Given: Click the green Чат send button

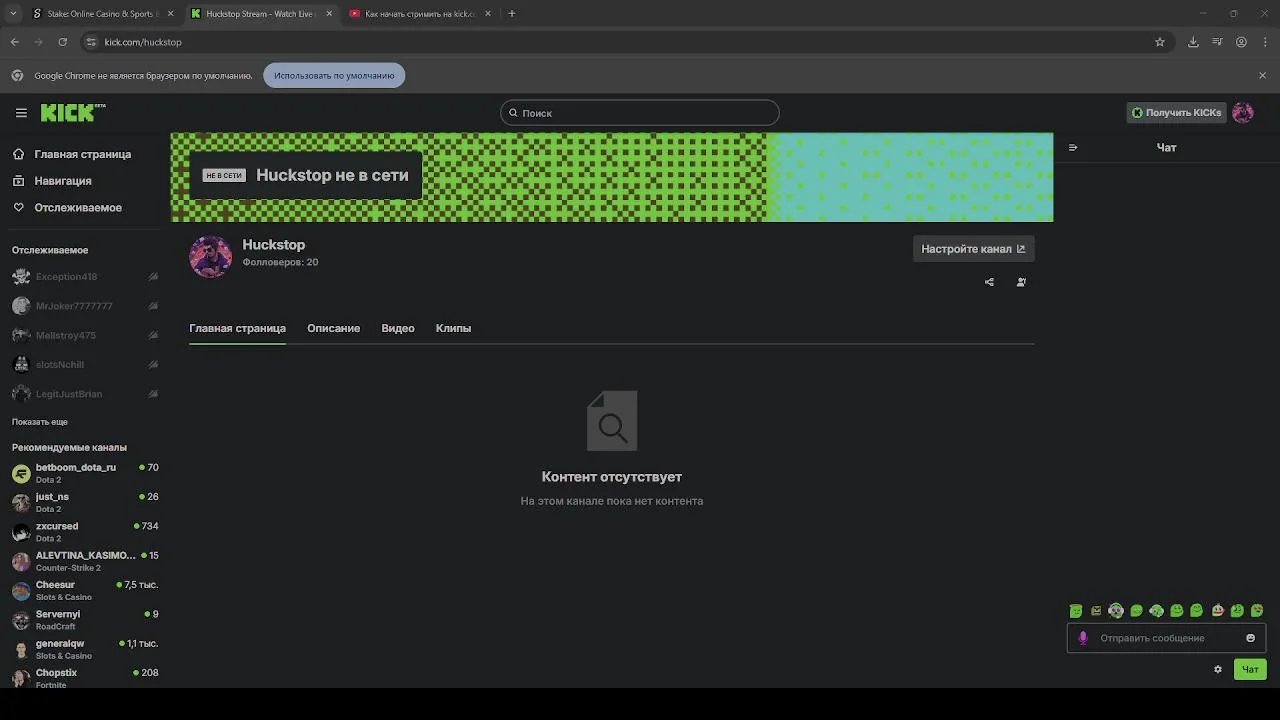Looking at the screenshot, I should [1250, 669].
